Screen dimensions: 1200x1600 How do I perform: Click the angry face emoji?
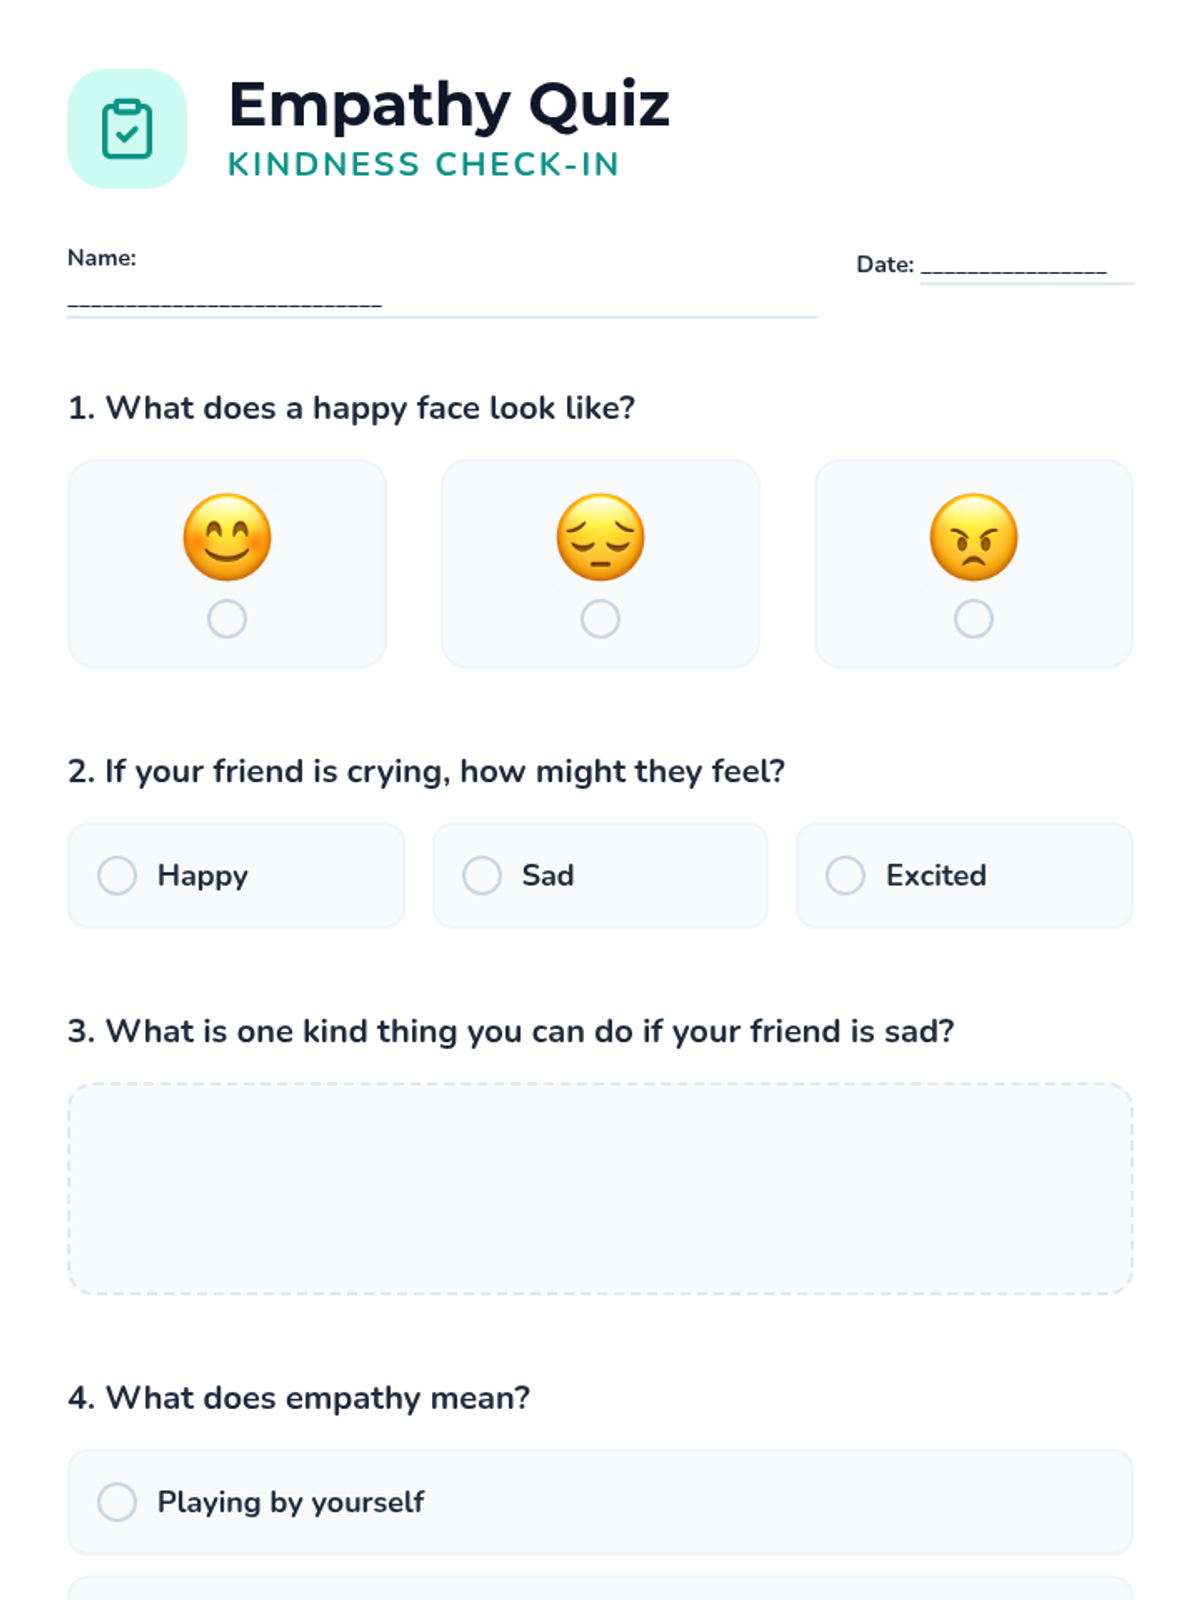coord(973,537)
